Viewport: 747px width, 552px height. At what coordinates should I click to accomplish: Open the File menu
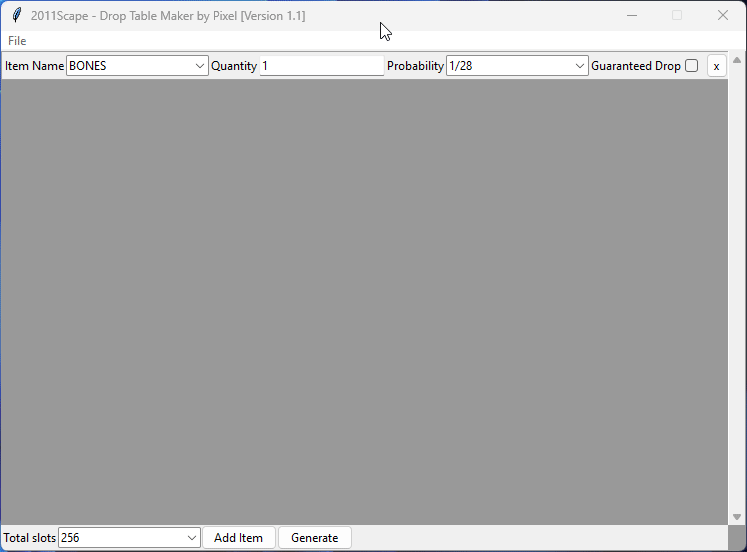[x=17, y=41]
